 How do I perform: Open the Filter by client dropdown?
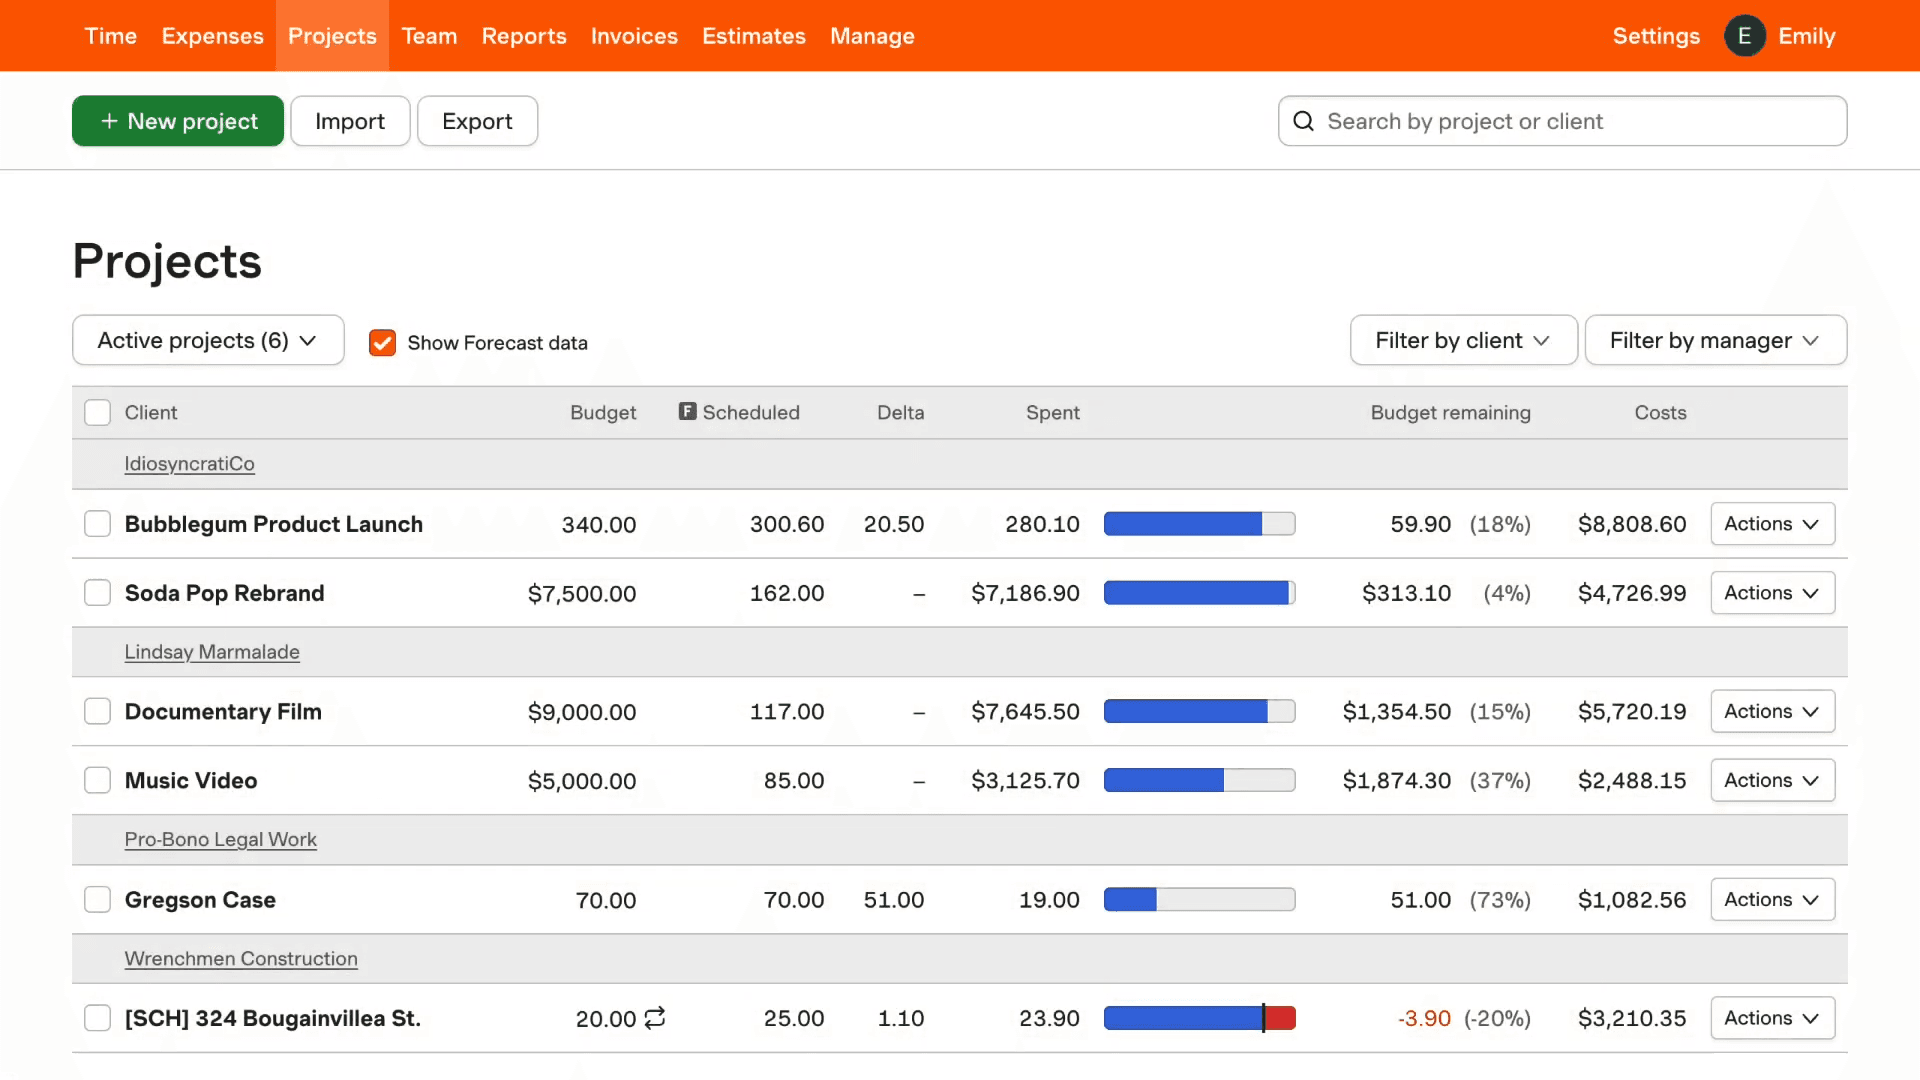(x=1463, y=340)
